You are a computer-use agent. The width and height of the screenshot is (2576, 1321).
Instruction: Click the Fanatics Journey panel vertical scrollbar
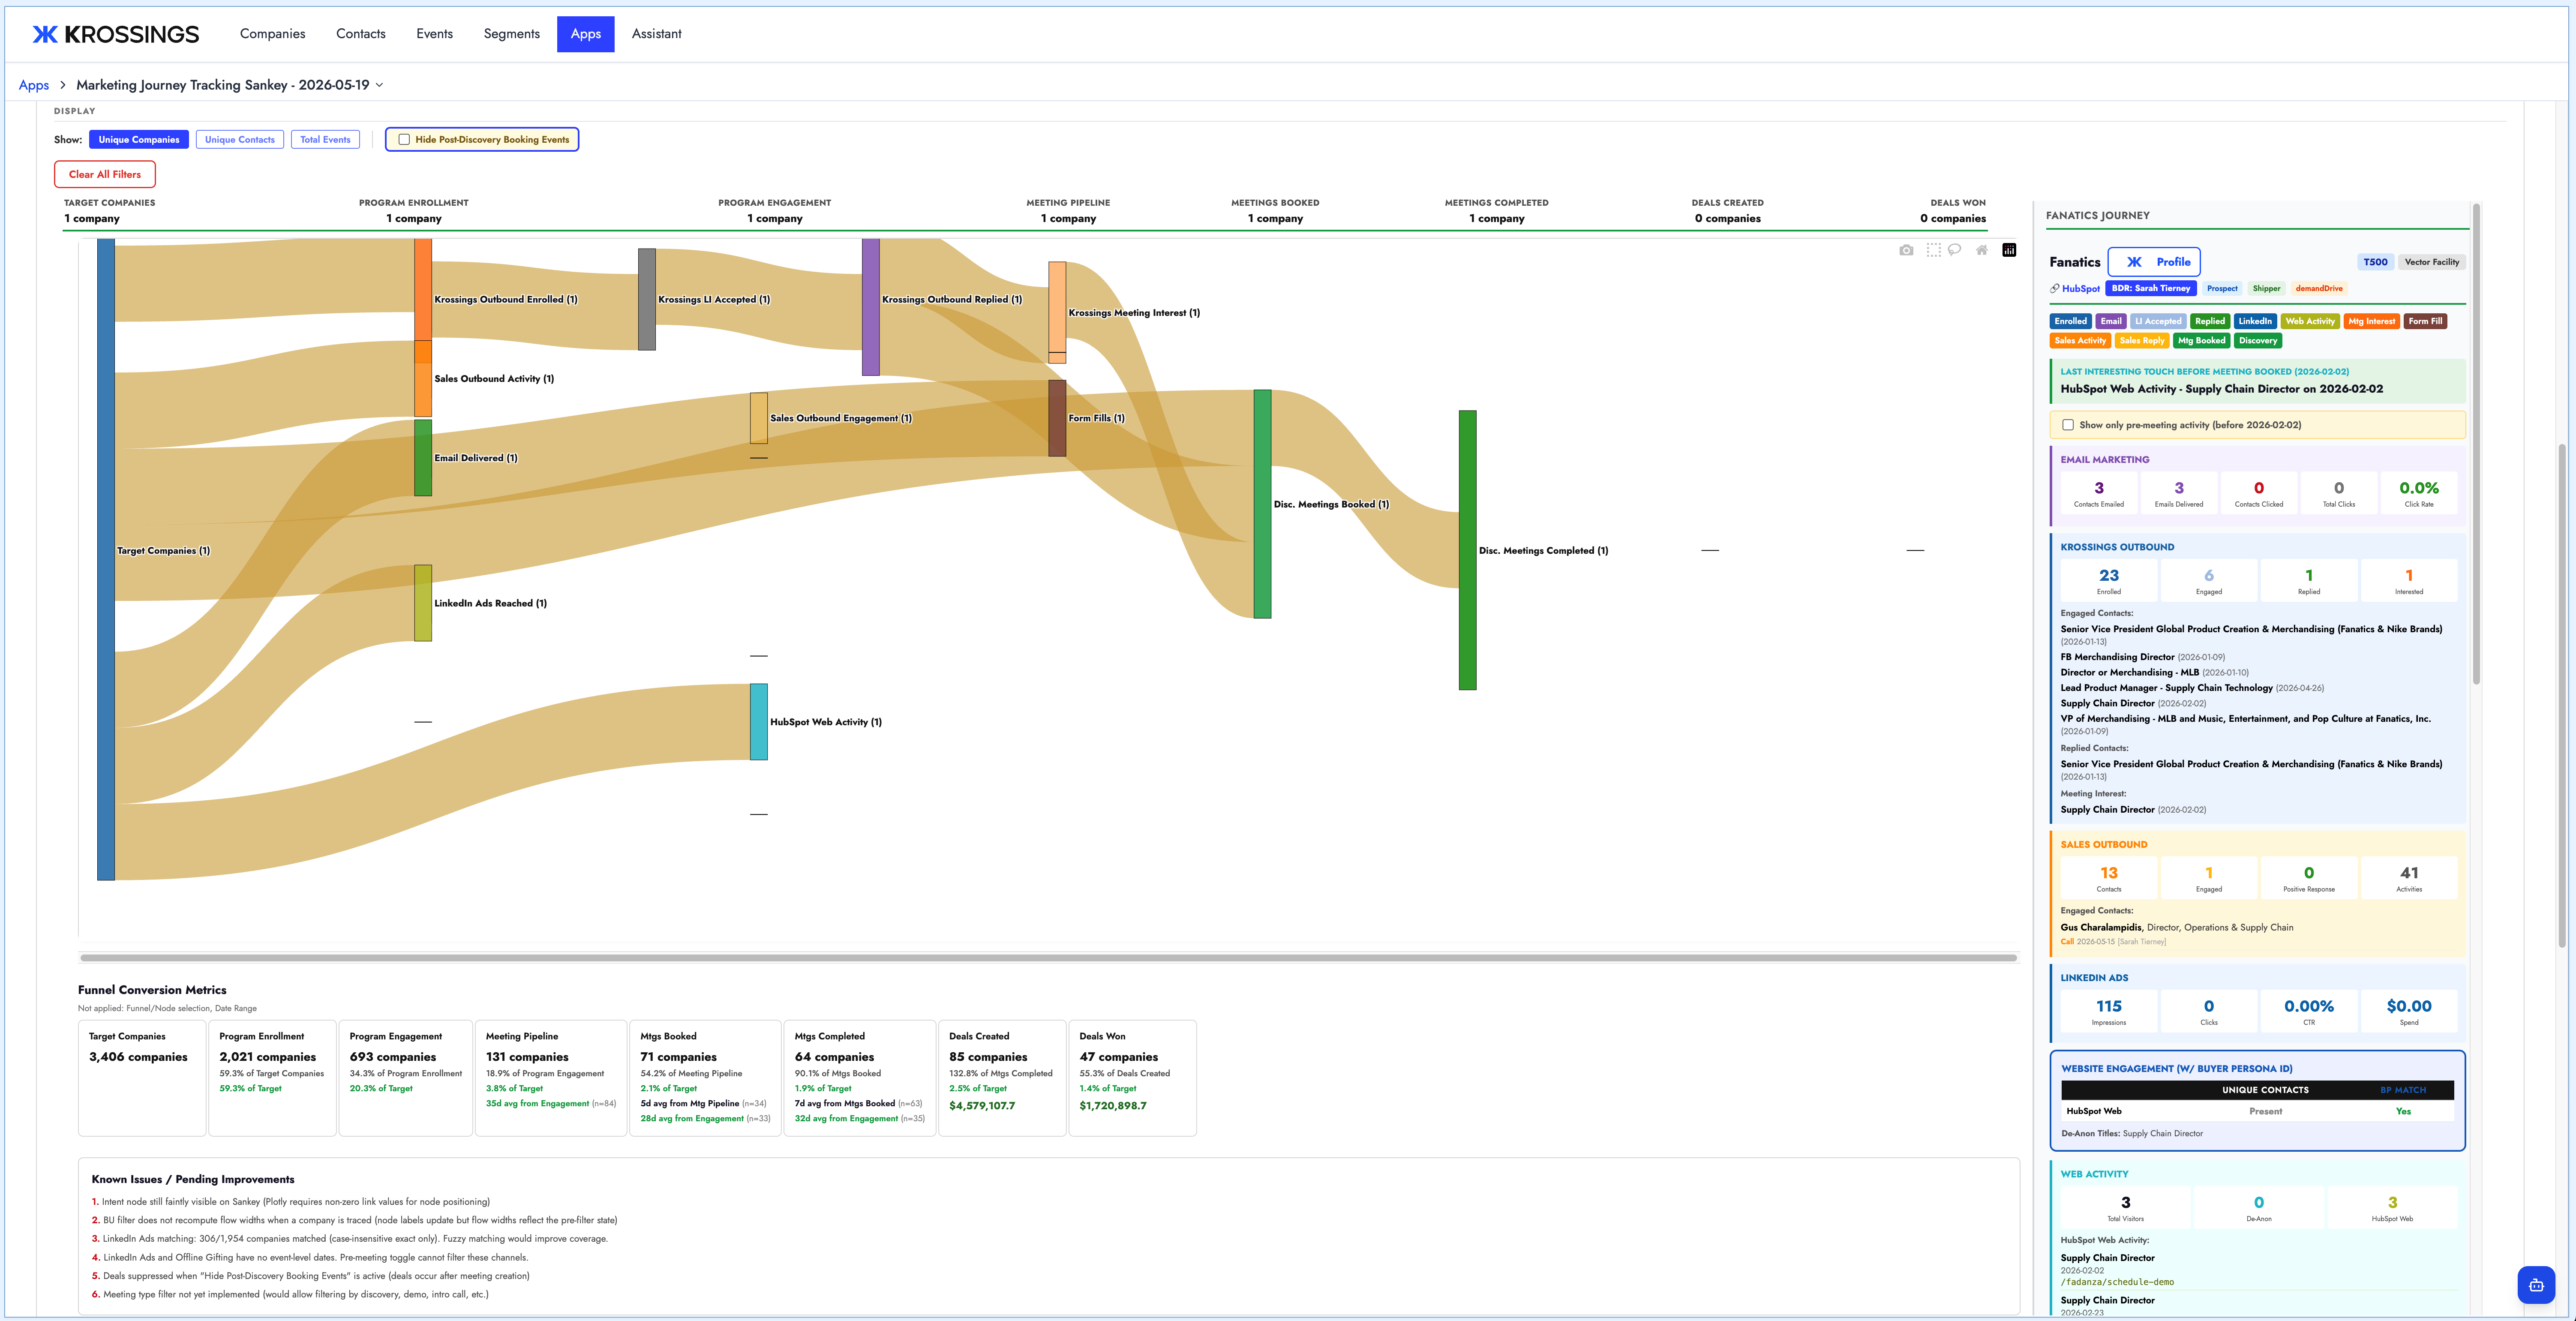(2477, 444)
